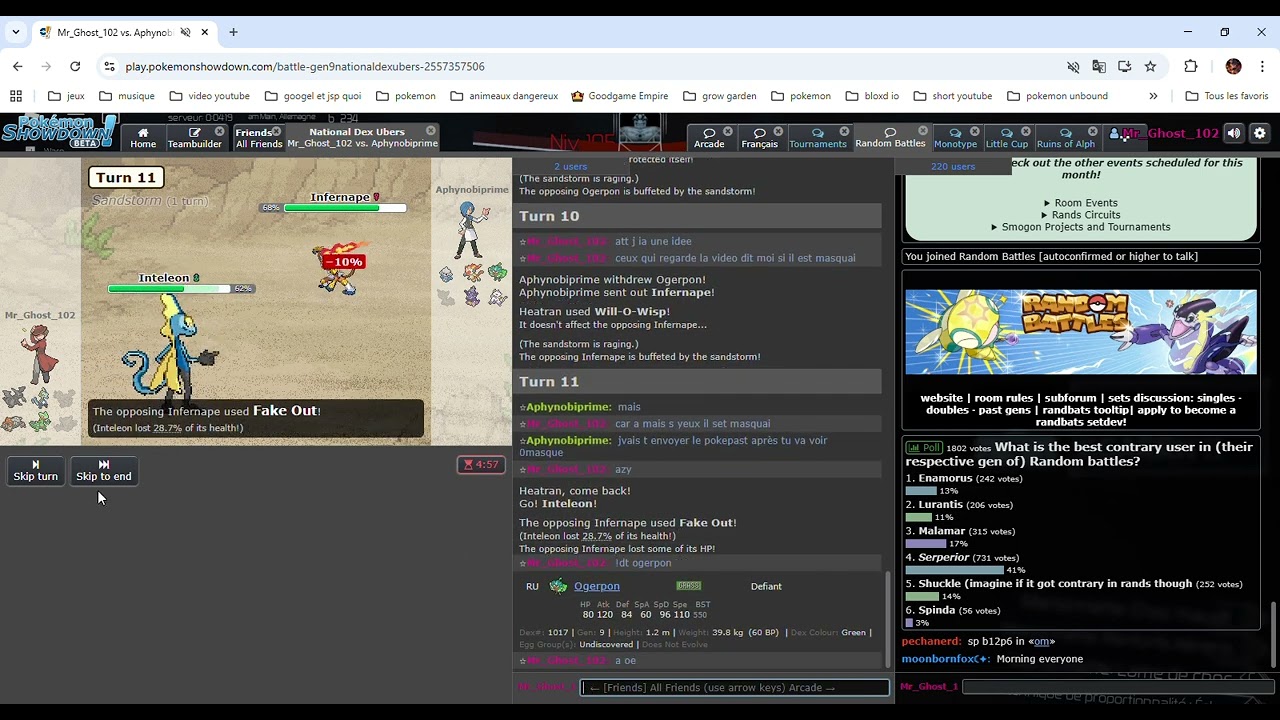Focus the battle chat input field

point(735,687)
